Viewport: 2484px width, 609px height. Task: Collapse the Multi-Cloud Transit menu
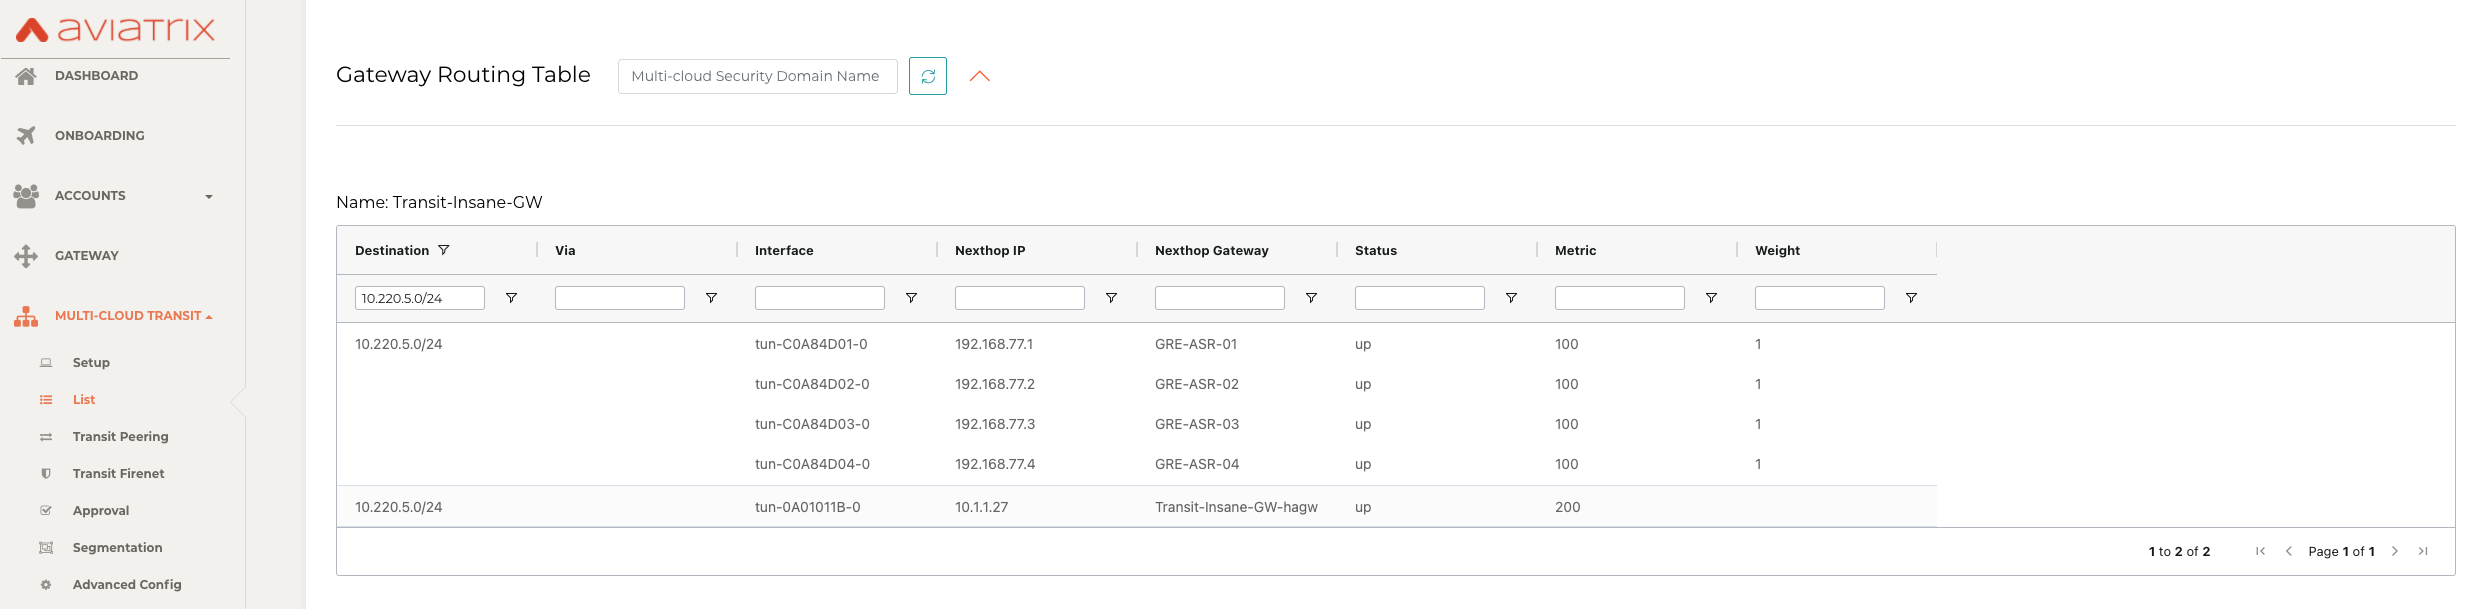click(209, 316)
